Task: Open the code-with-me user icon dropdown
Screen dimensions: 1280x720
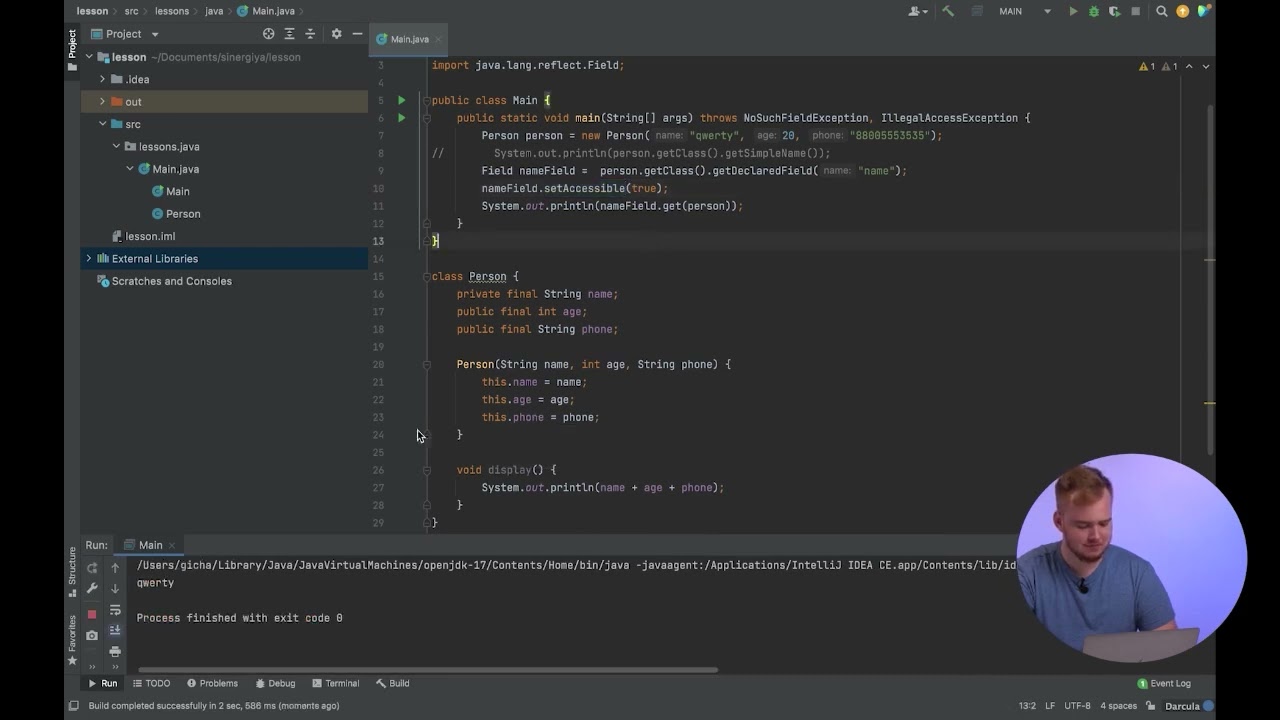Action: click(917, 11)
